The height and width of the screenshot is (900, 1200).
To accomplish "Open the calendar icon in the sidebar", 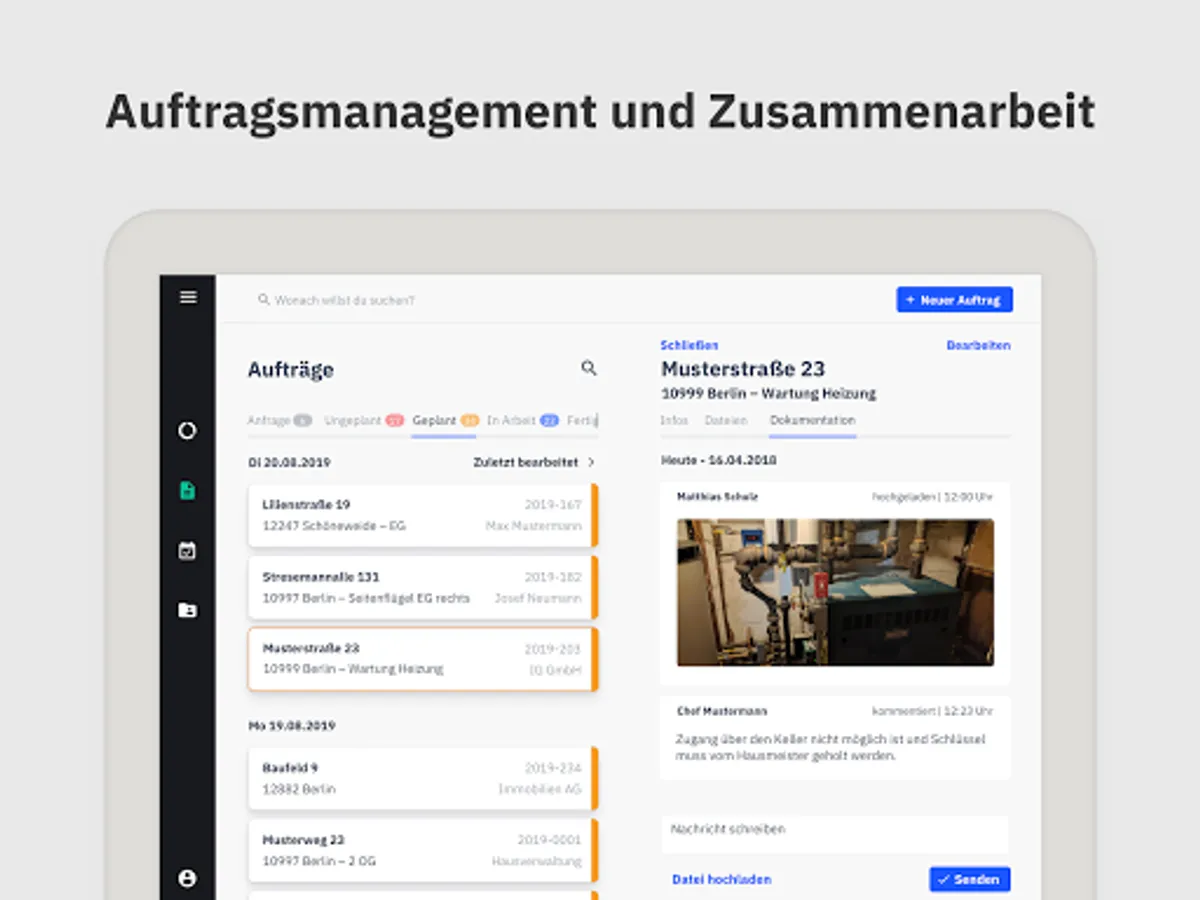I will pos(187,550).
